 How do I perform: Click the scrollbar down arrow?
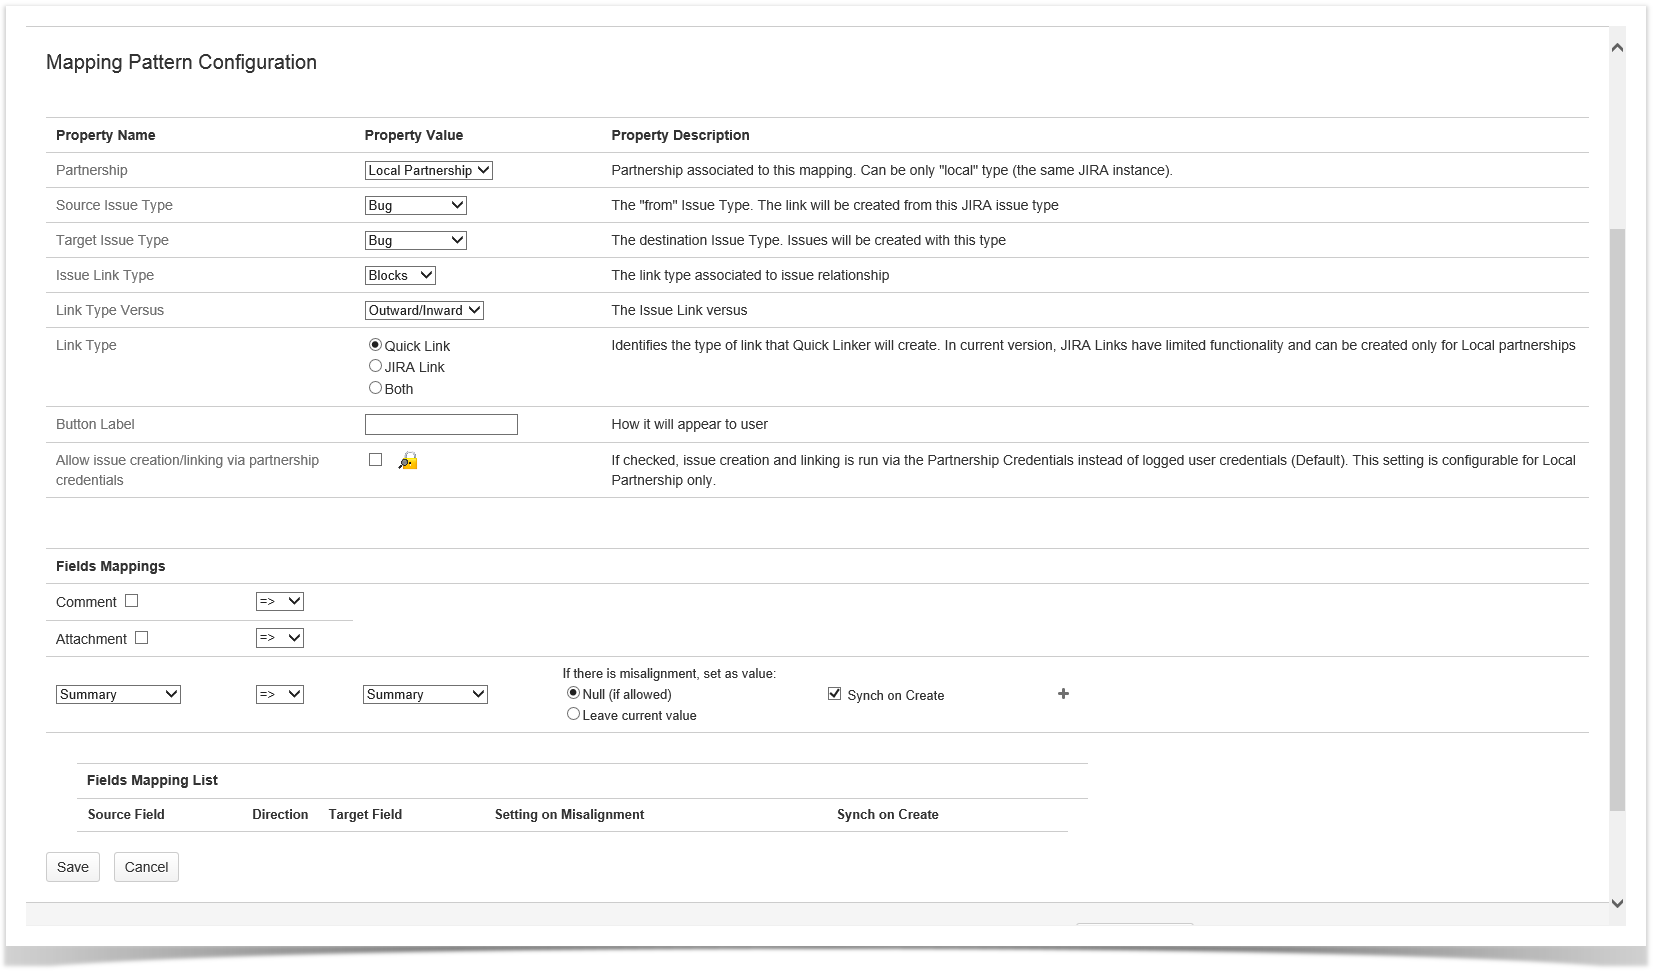pos(1617,903)
